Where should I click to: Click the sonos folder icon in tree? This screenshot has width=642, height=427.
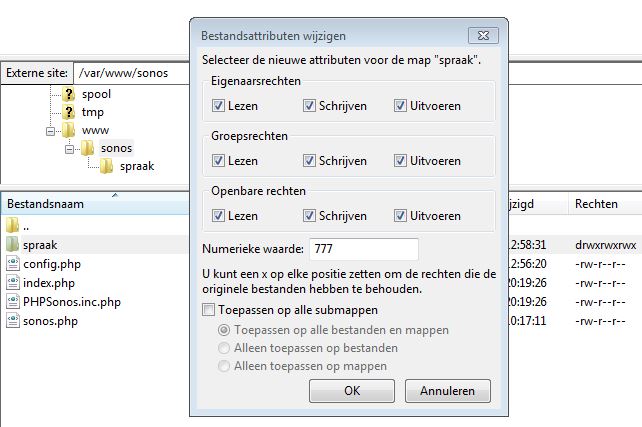point(87,148)
